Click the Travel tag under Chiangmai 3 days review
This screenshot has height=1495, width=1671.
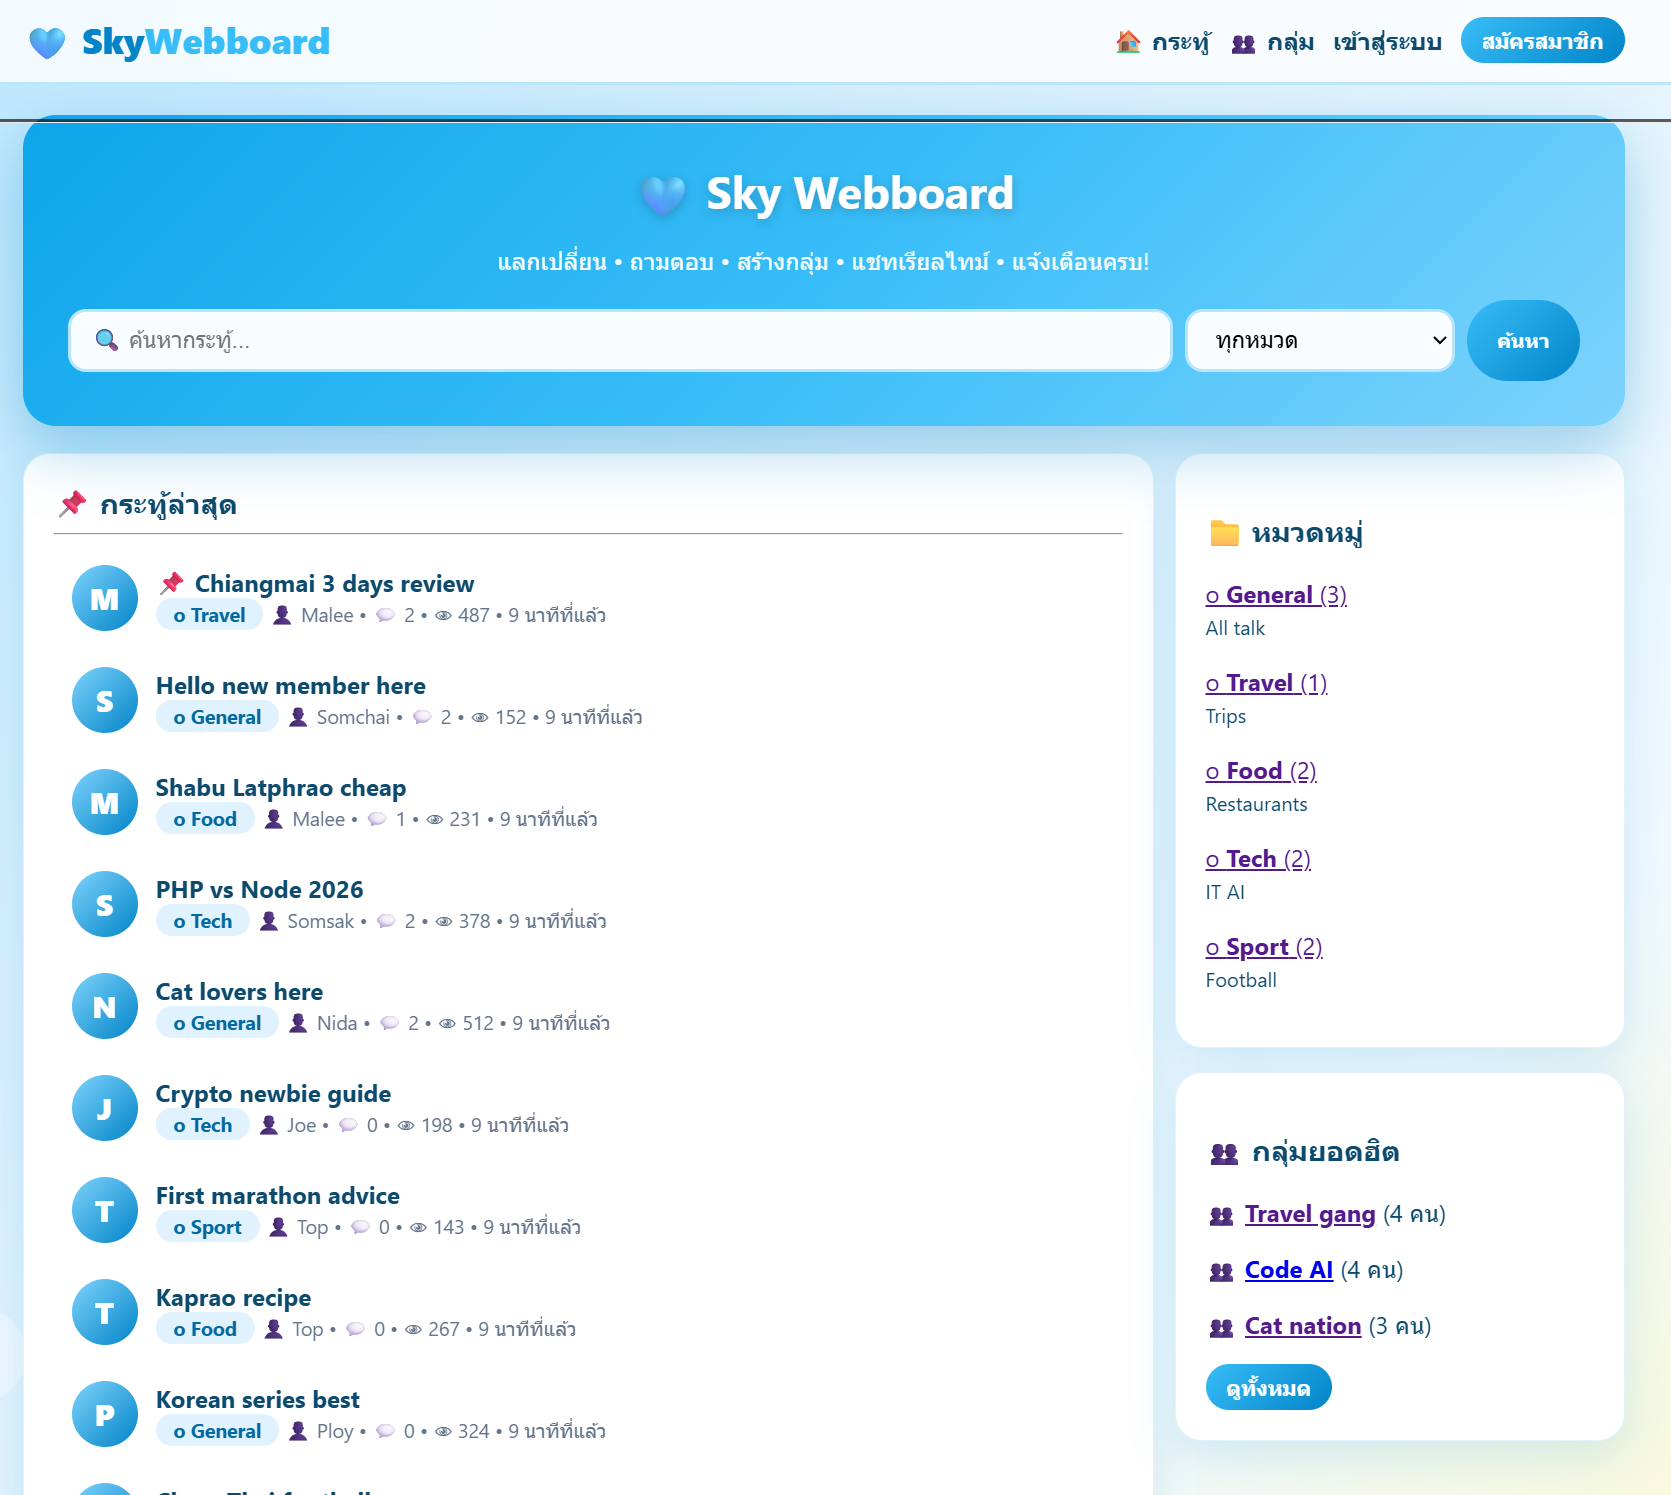(209, 615)
